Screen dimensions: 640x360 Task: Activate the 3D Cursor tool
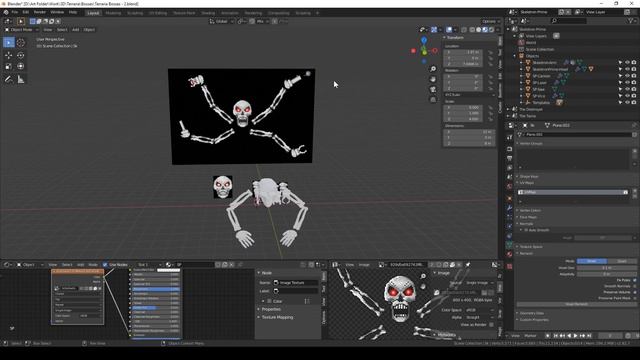tap(21, 42)
